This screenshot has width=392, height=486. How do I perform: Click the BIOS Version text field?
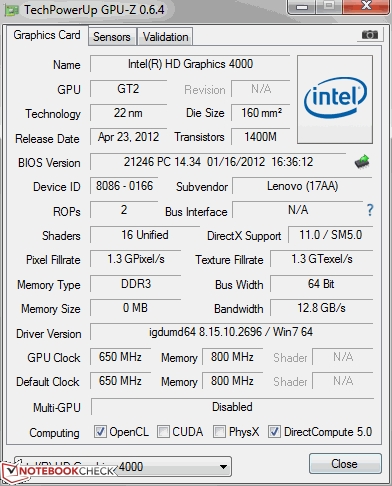pos(218,162)
